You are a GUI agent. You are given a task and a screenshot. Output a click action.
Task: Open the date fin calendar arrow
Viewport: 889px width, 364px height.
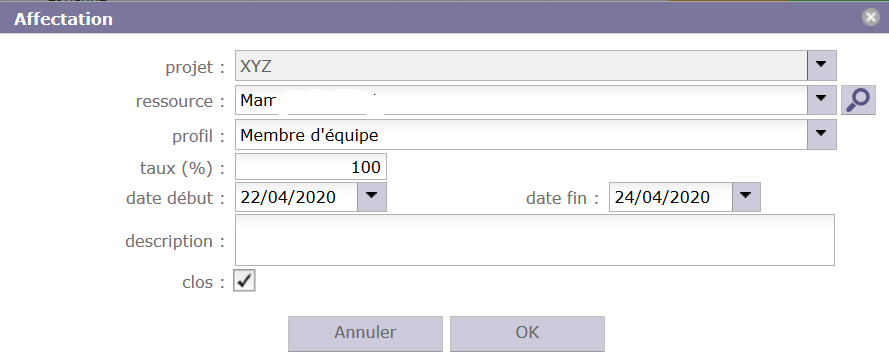[746, 197]
